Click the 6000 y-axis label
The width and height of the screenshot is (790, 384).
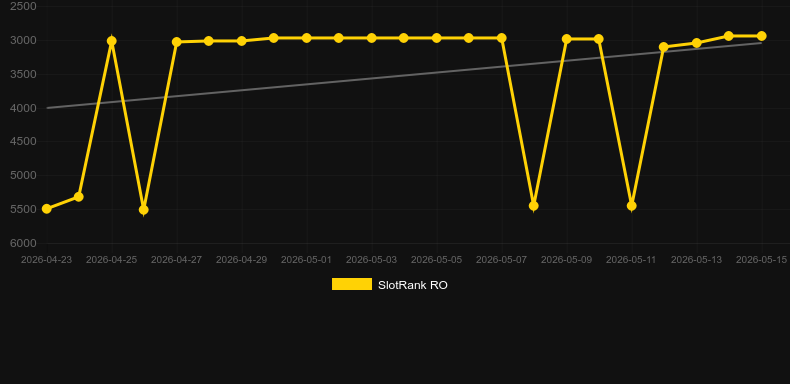[x=23, y=243]
